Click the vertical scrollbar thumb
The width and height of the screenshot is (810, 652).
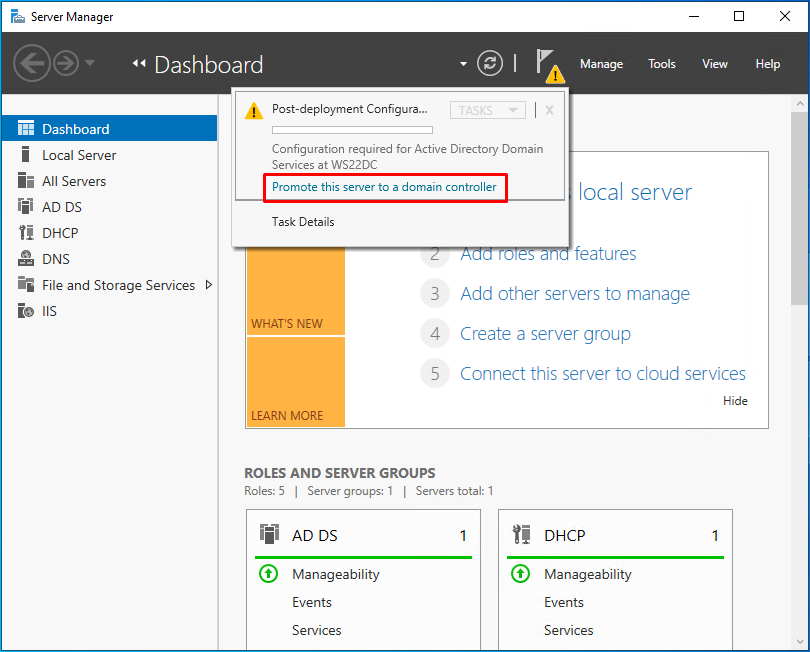[x=800, y=208]
